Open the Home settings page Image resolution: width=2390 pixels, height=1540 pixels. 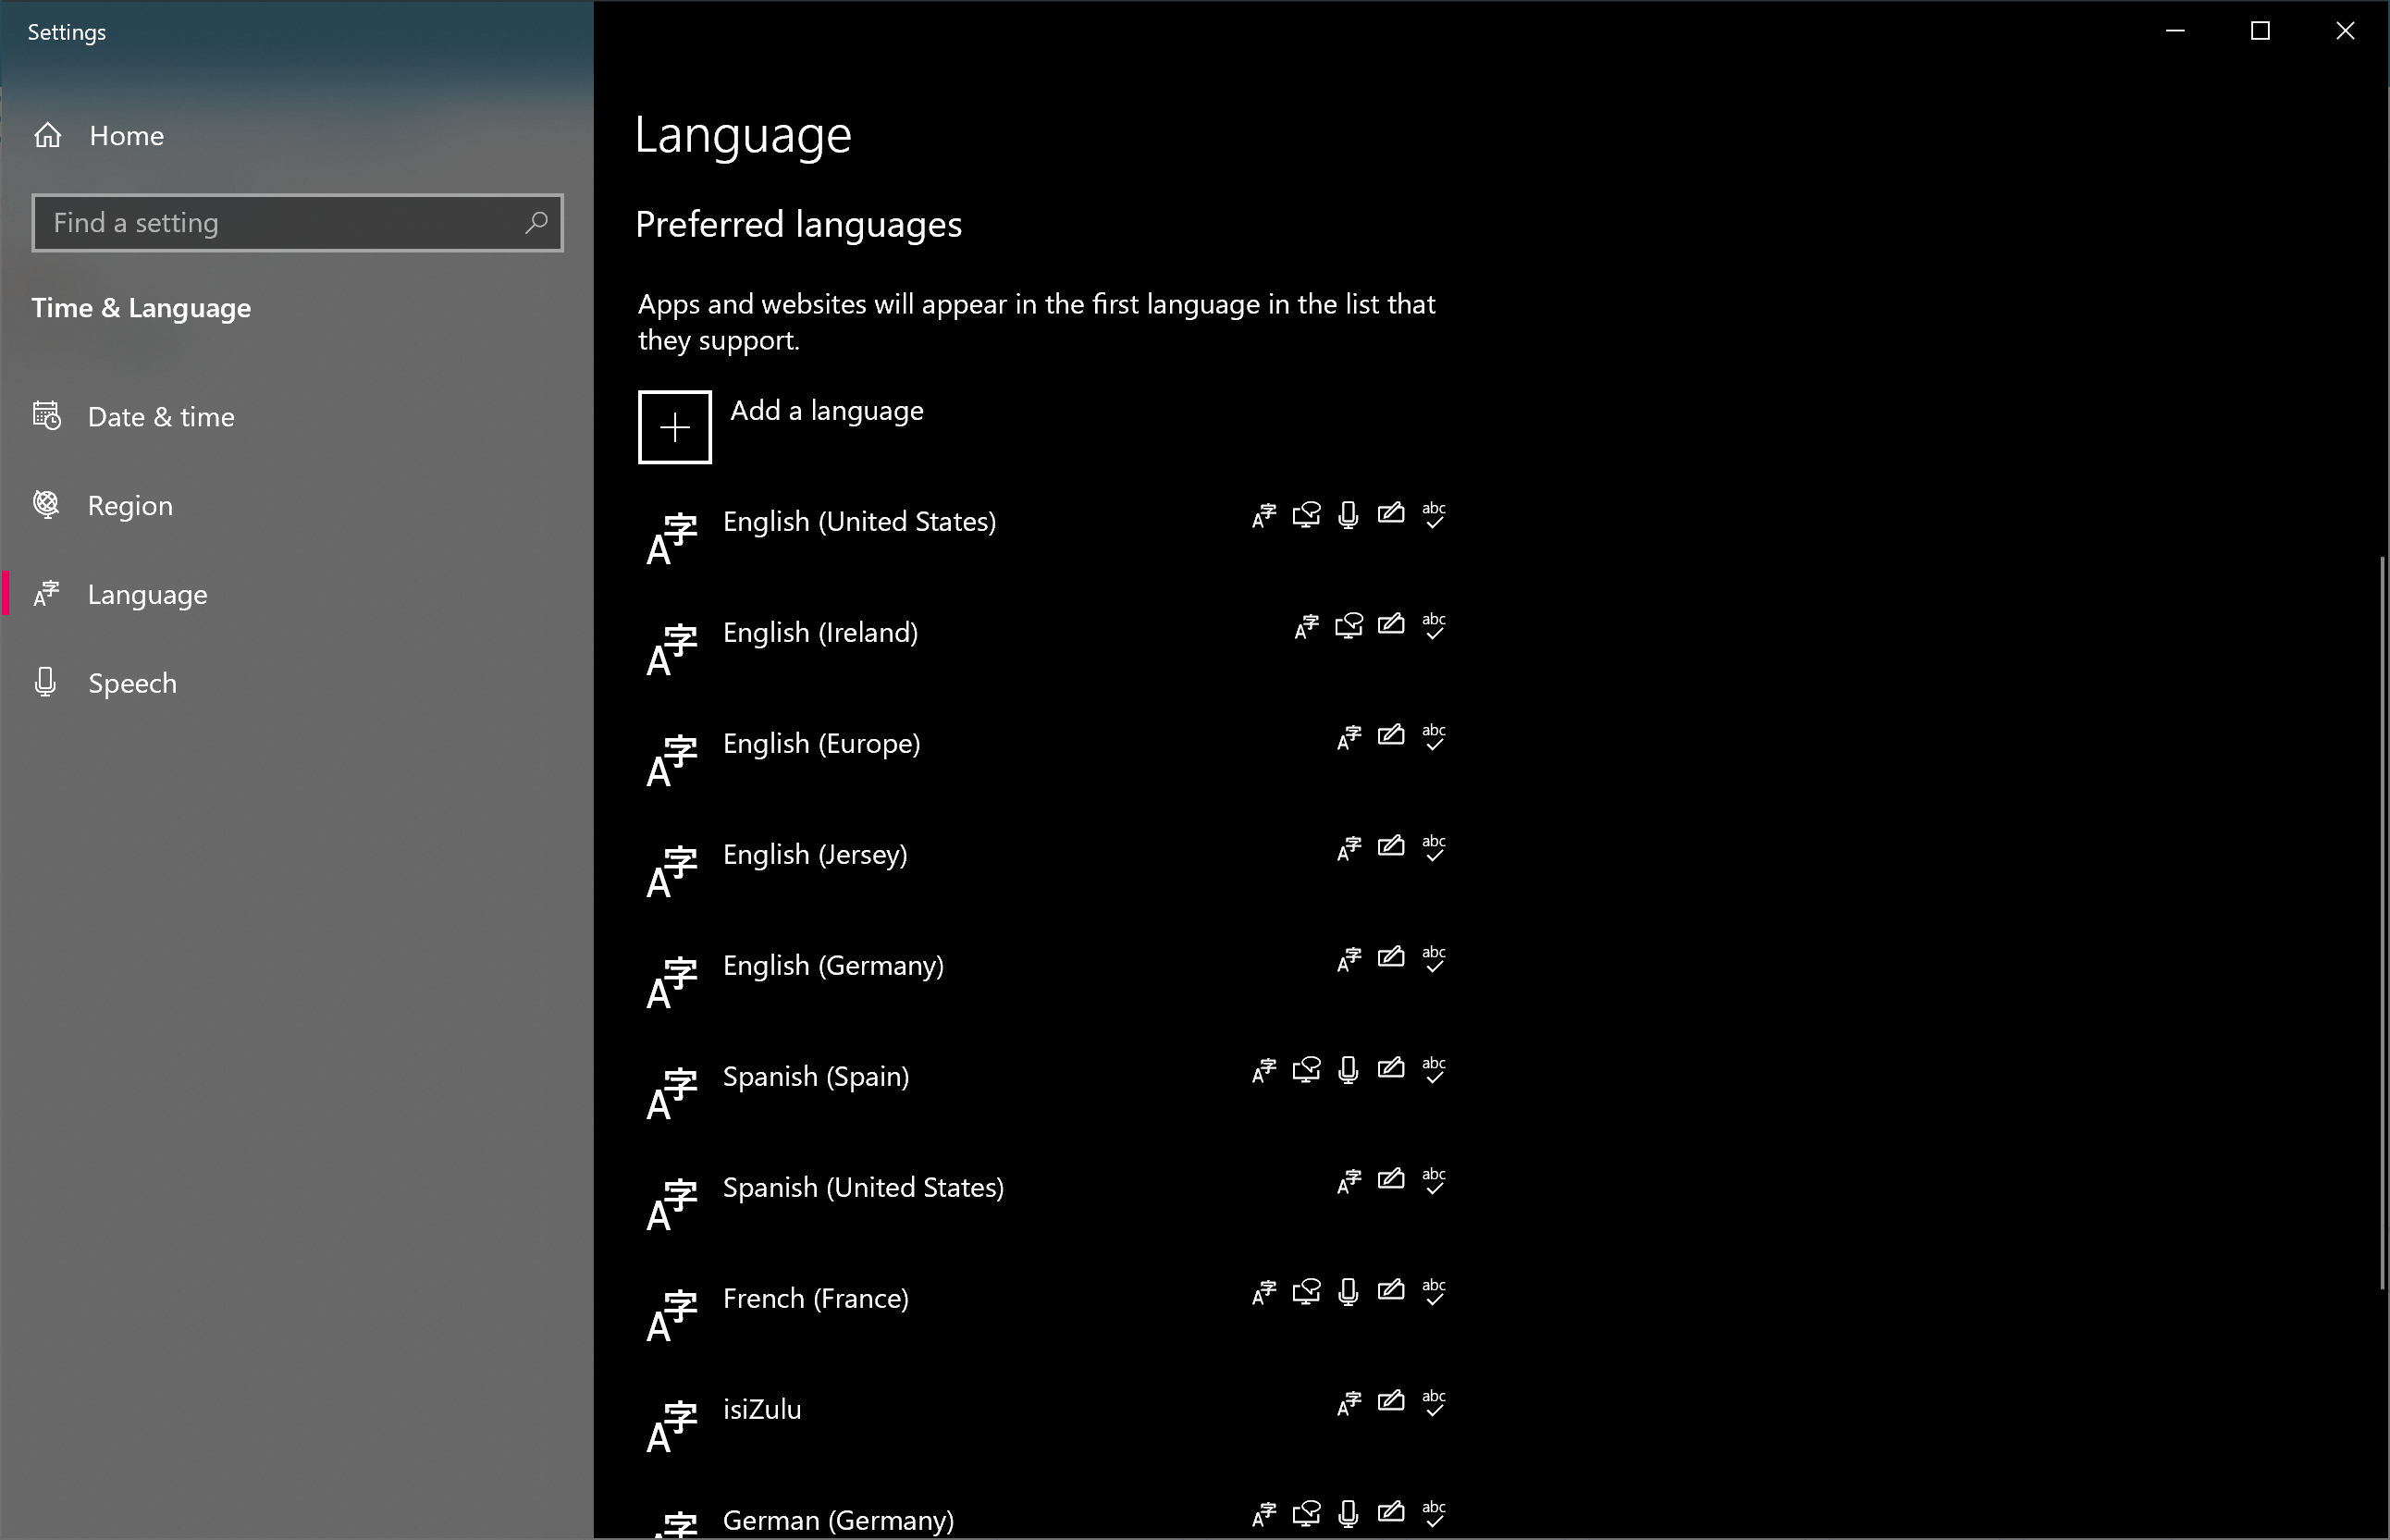[x=297, y=135]
